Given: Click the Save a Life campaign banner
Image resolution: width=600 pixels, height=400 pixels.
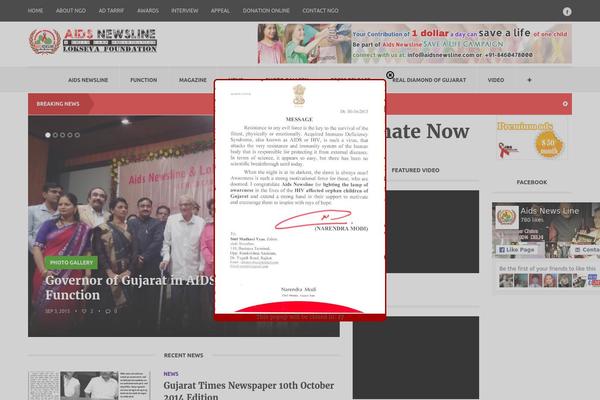Looking at the screenshot, I should (x=415, y=44).
